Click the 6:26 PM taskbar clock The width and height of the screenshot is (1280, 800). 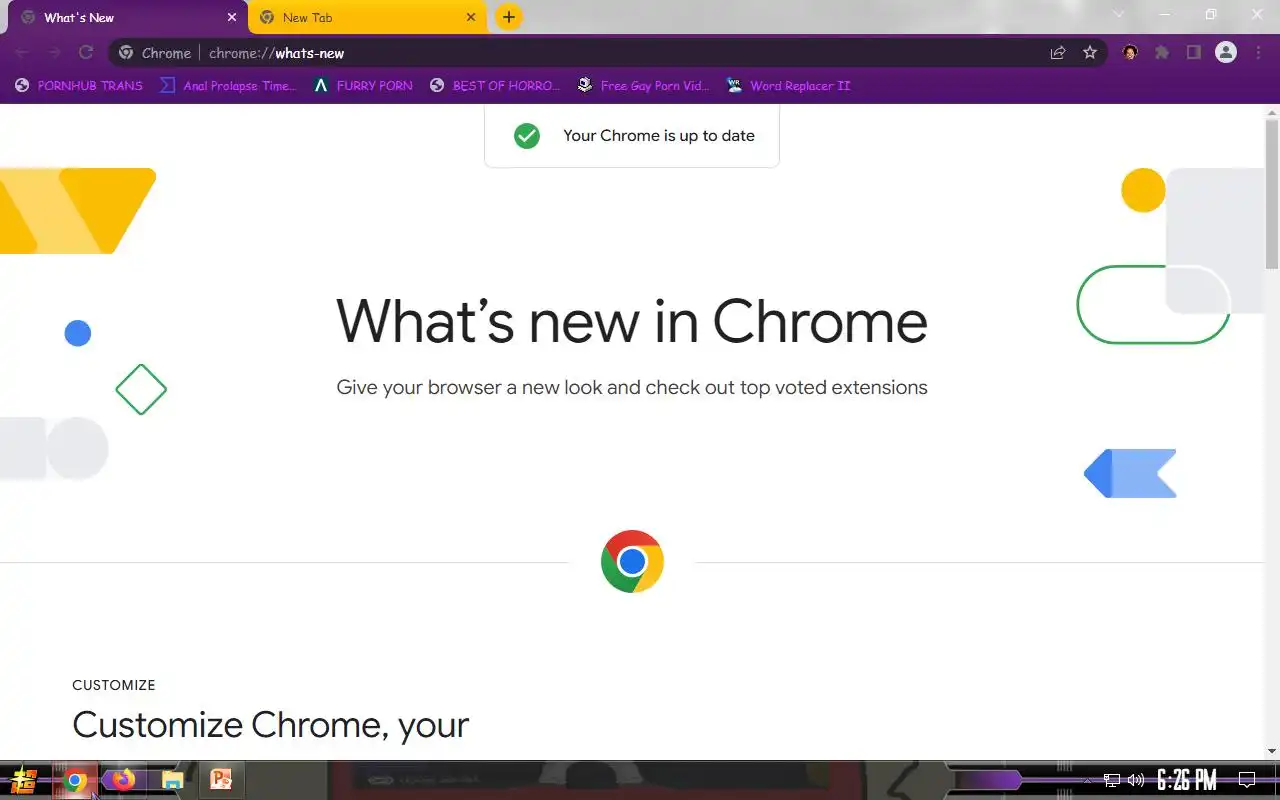1187,780
